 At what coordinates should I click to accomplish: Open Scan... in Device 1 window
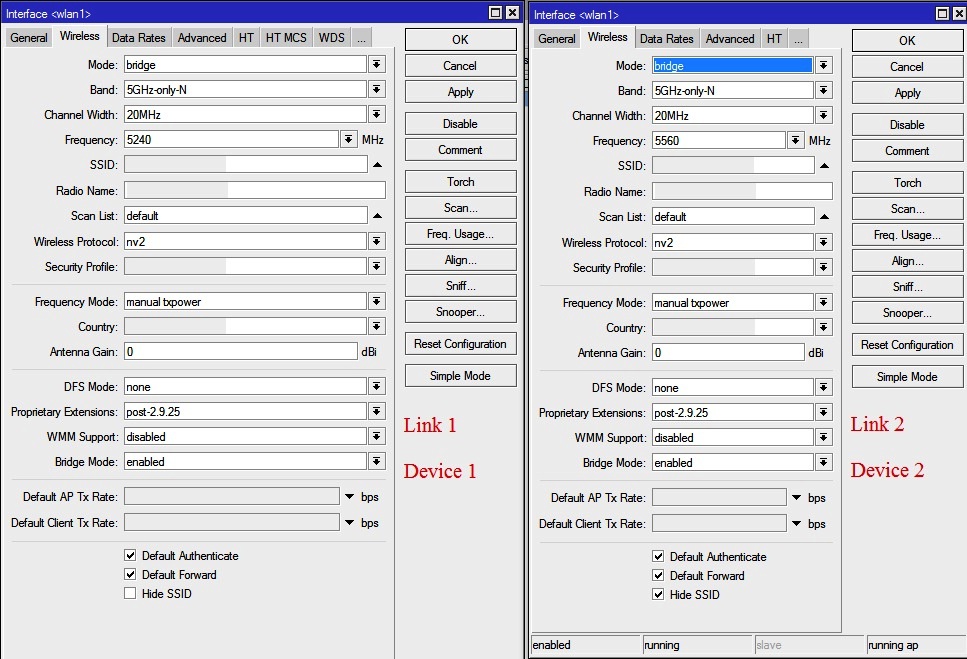[460, 208]
